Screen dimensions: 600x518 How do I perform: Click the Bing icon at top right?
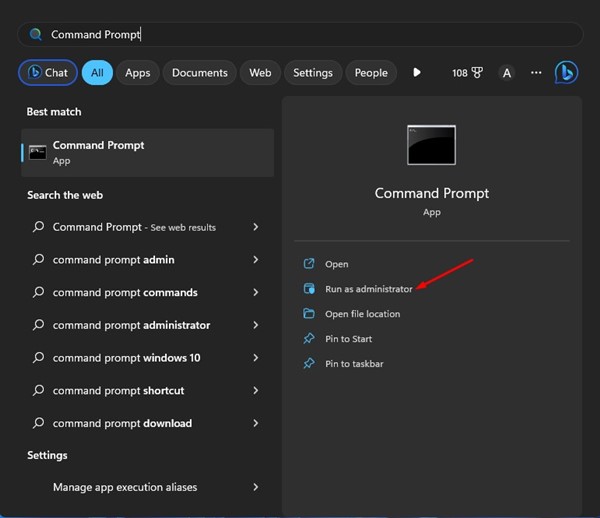point(566,72)
